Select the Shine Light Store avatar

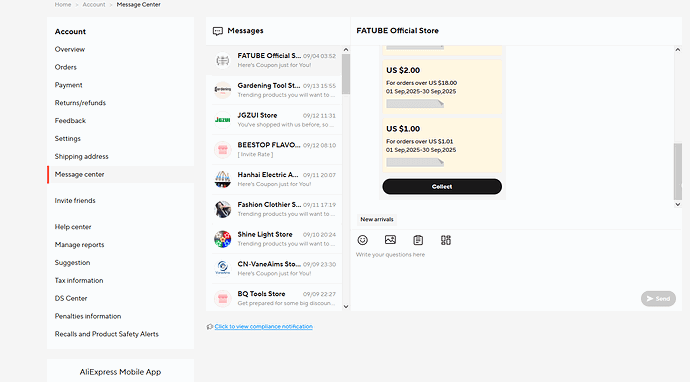[x=223, y=239]
